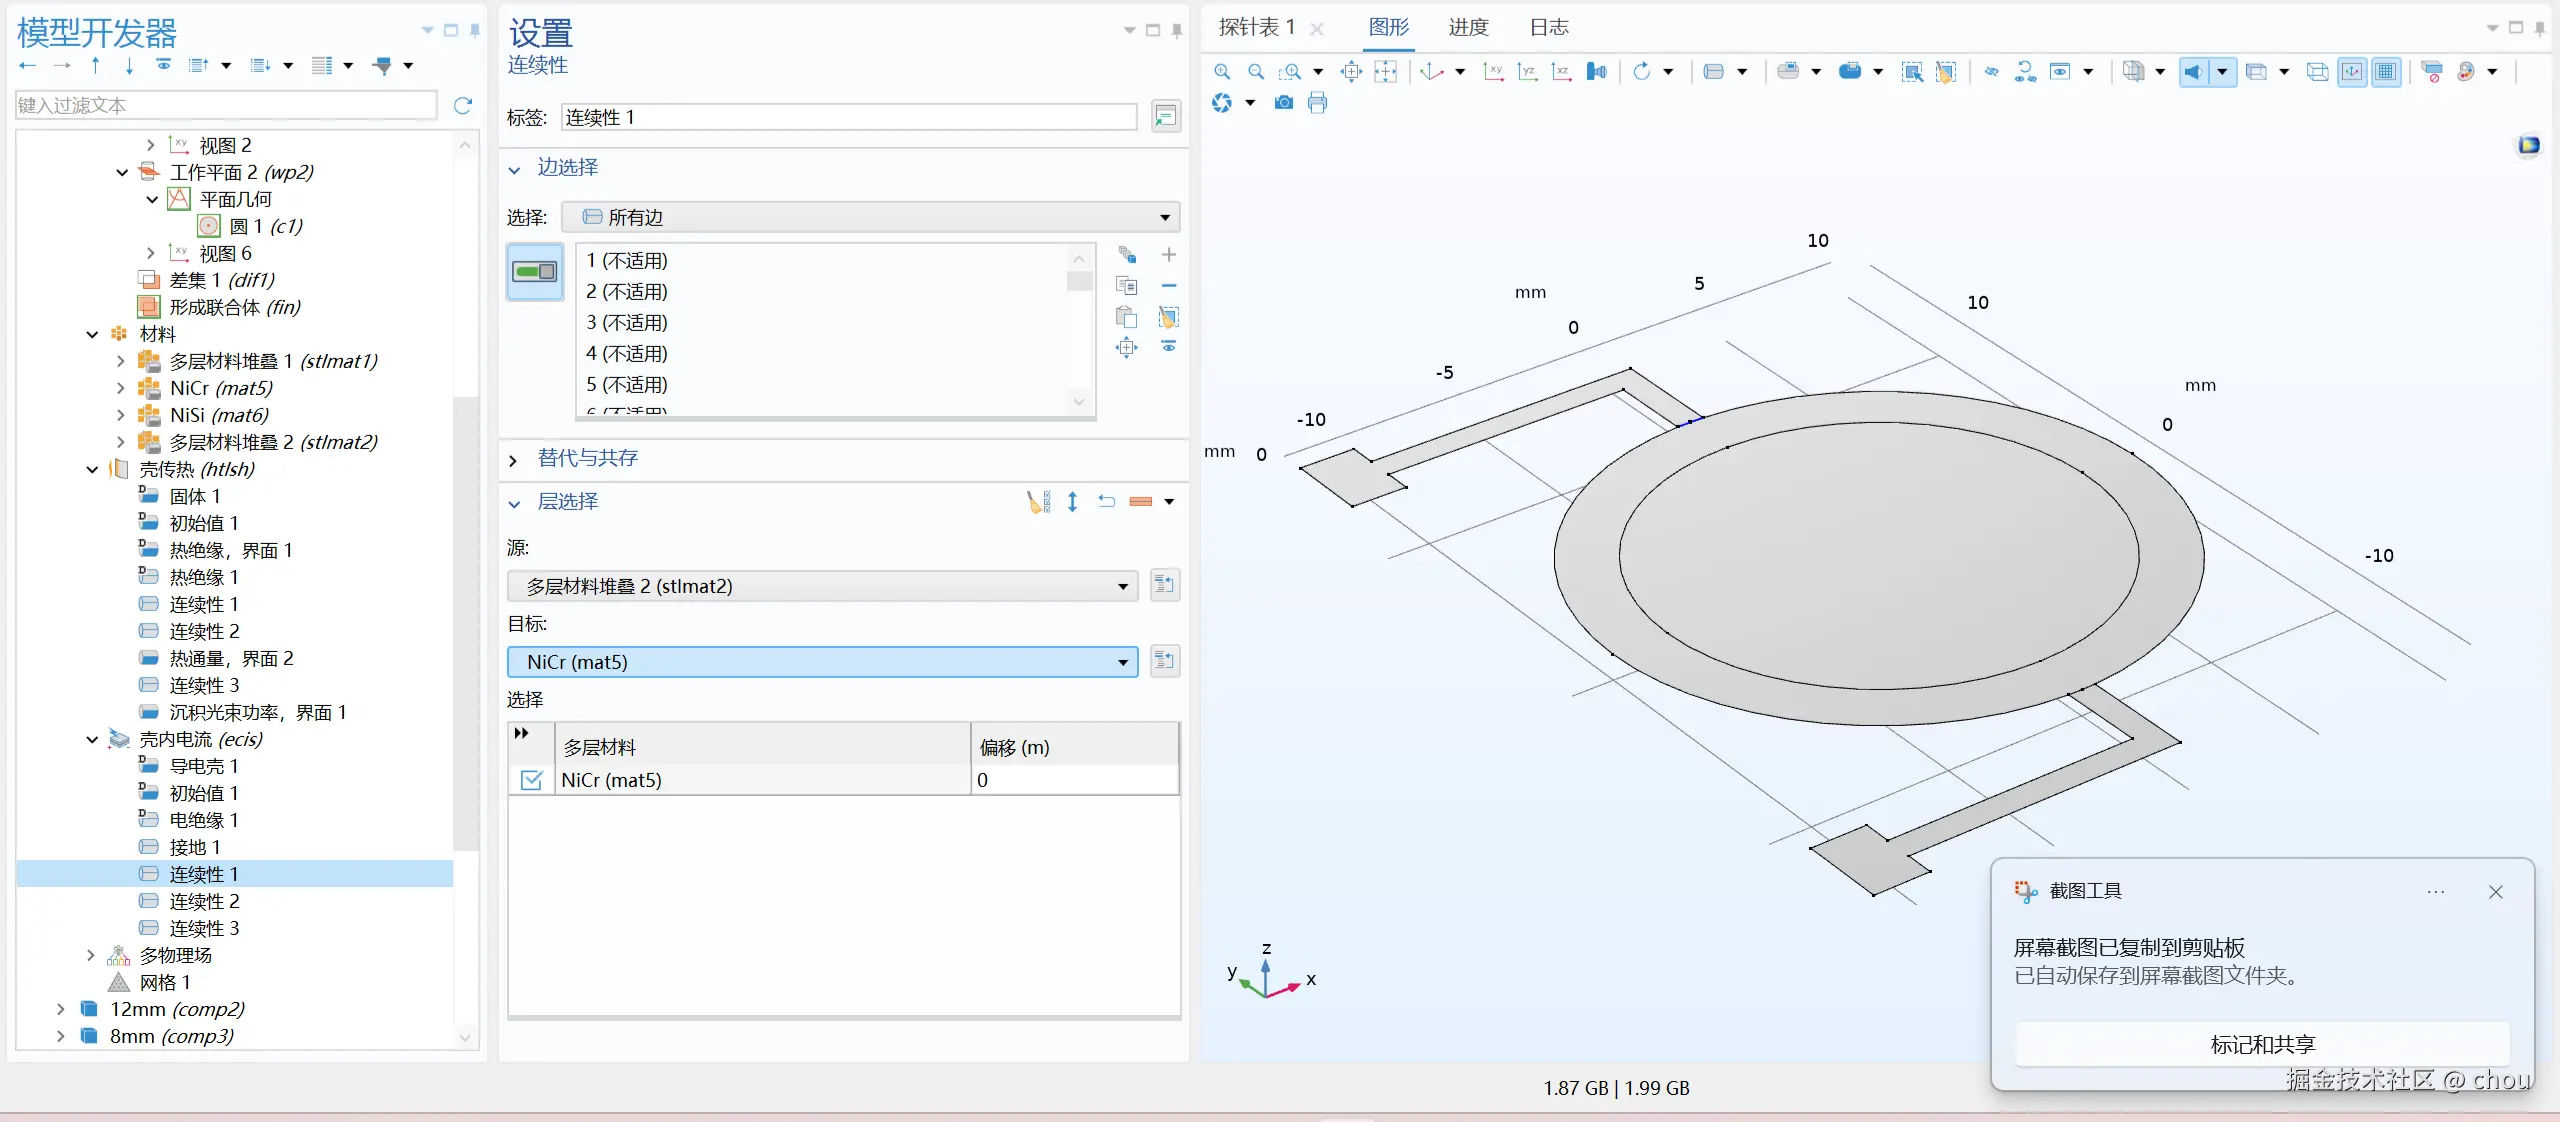Click the select box tool icon
The width and height of the screenshot is (2560, 1122).
tap(1912, 71)
